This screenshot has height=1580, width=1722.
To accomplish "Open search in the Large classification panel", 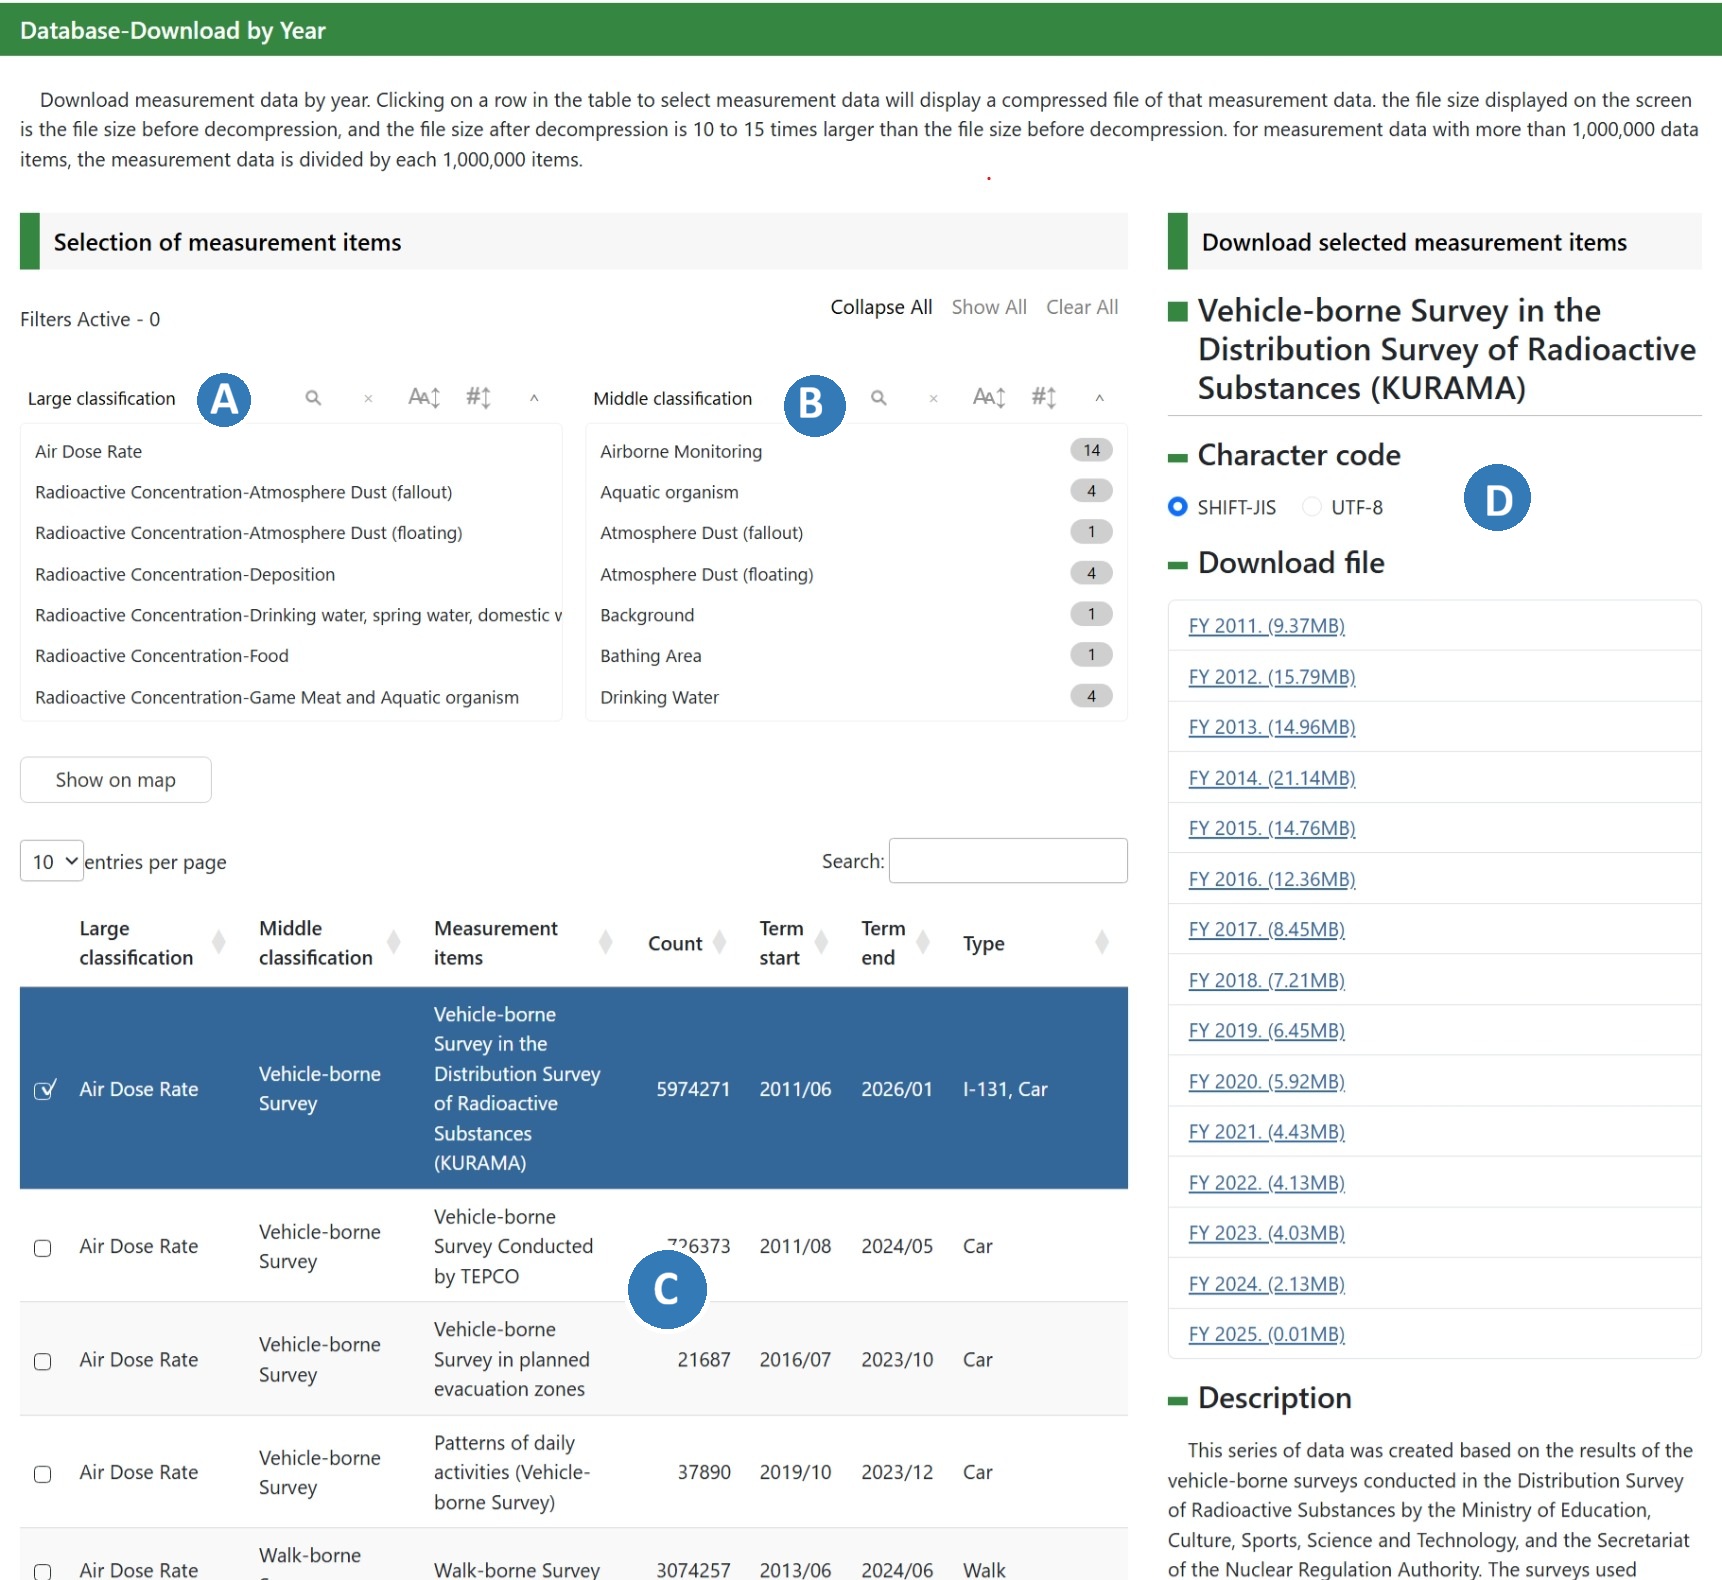I will coord(313,397).
